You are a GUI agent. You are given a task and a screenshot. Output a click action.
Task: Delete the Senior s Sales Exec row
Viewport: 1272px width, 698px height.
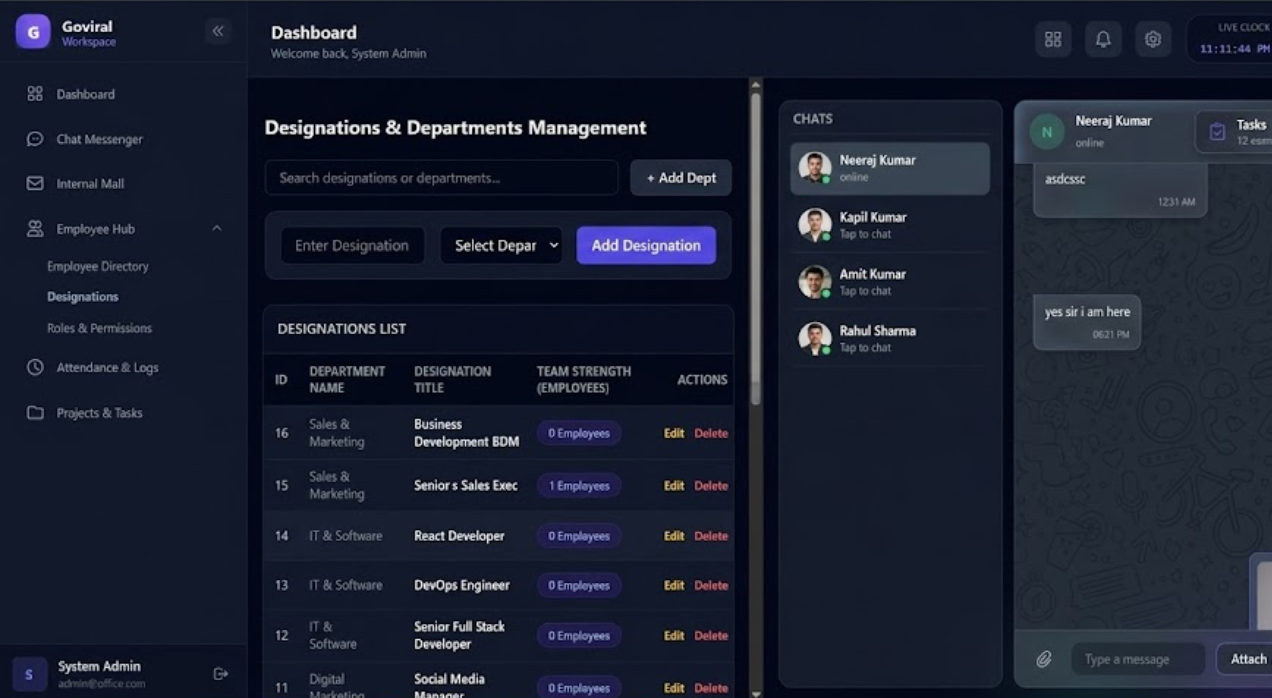pos(711,485)
